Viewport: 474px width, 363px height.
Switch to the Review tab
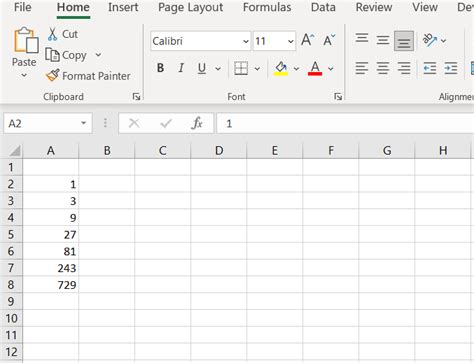[374, 7]
